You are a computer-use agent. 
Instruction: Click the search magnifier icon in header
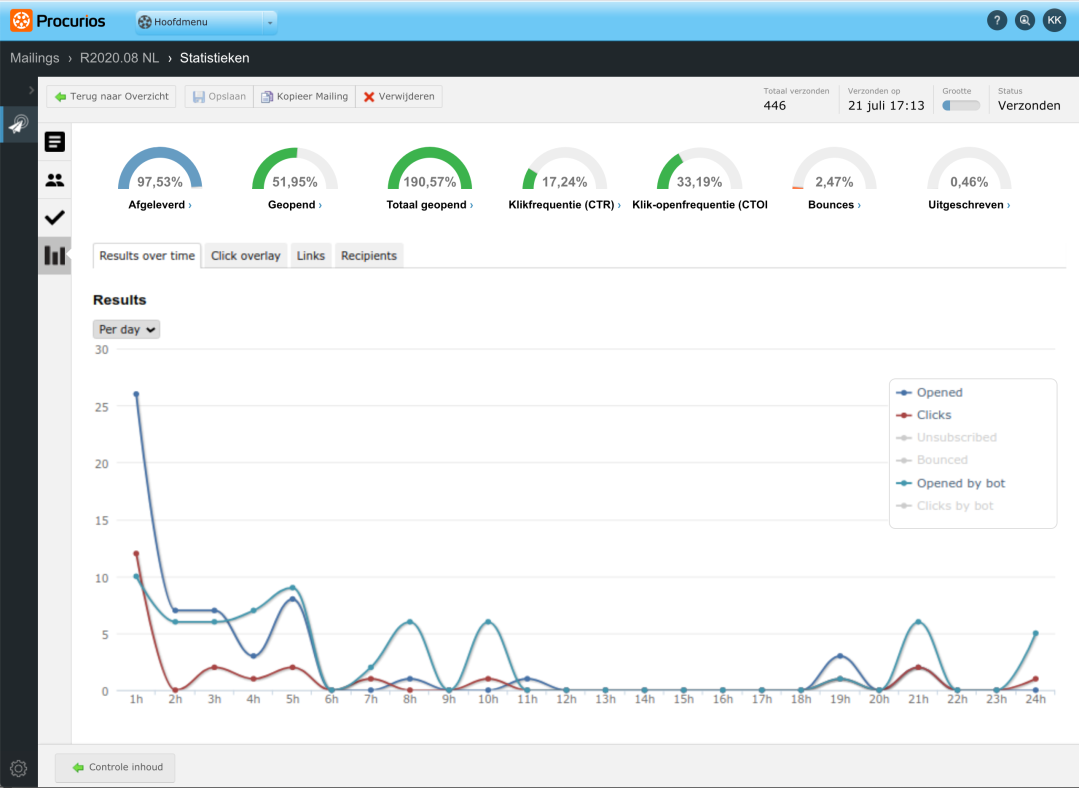tap(1025, 21)
